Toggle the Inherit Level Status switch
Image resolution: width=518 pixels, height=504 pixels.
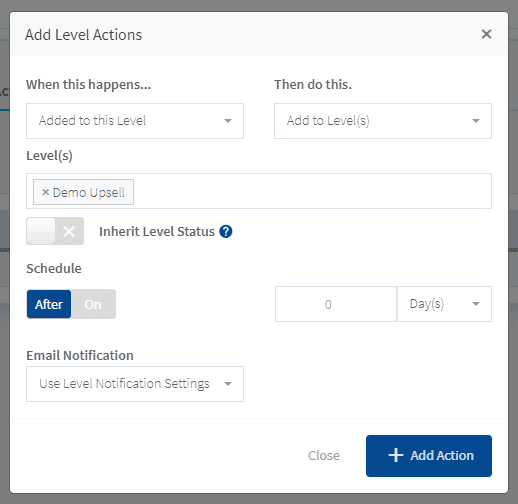point(55,231)
